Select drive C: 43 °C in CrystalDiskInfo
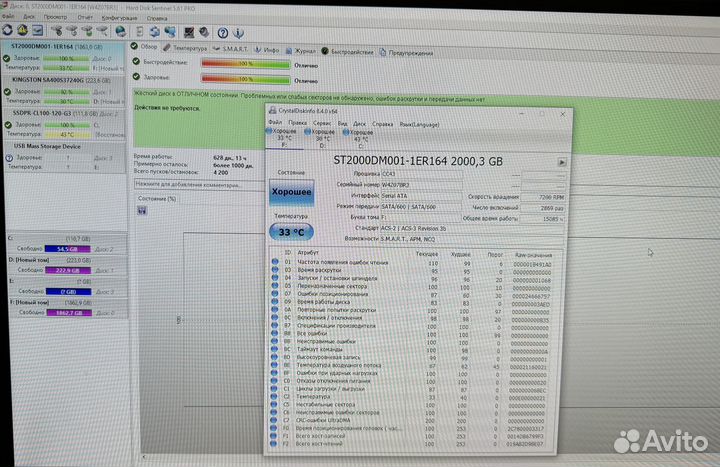The height and width of the screenshot is (467, 720). click(x=360, y=139)
